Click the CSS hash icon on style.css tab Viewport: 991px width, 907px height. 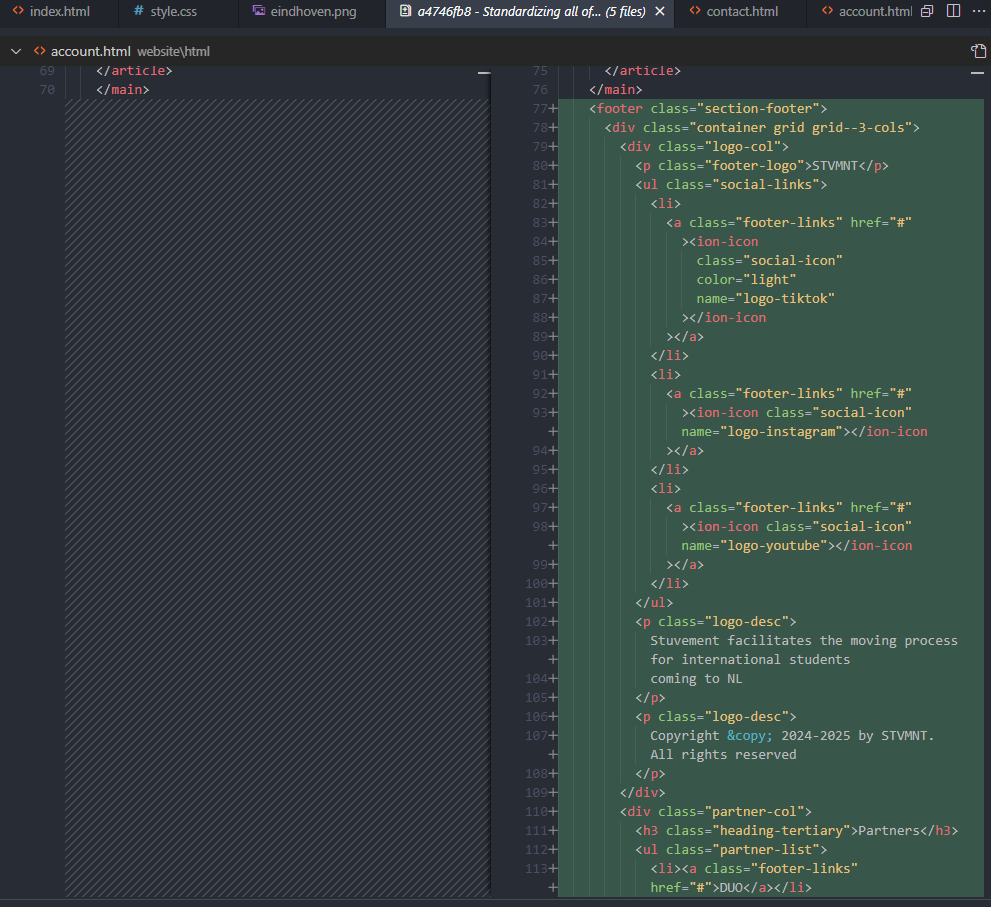coord(138,12)
